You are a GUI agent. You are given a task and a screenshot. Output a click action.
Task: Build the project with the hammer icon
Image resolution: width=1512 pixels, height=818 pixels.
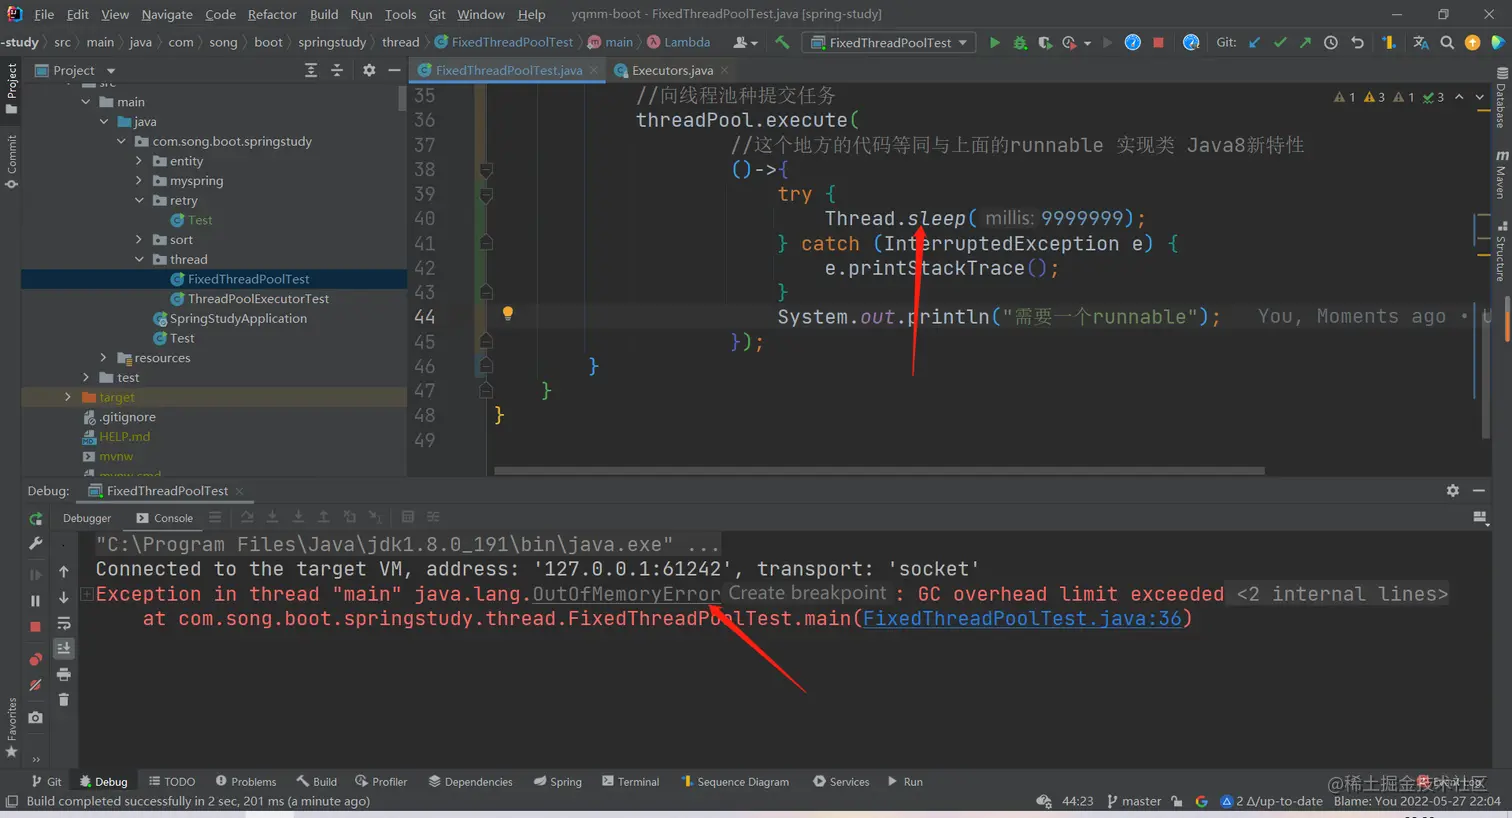(782, 43)
